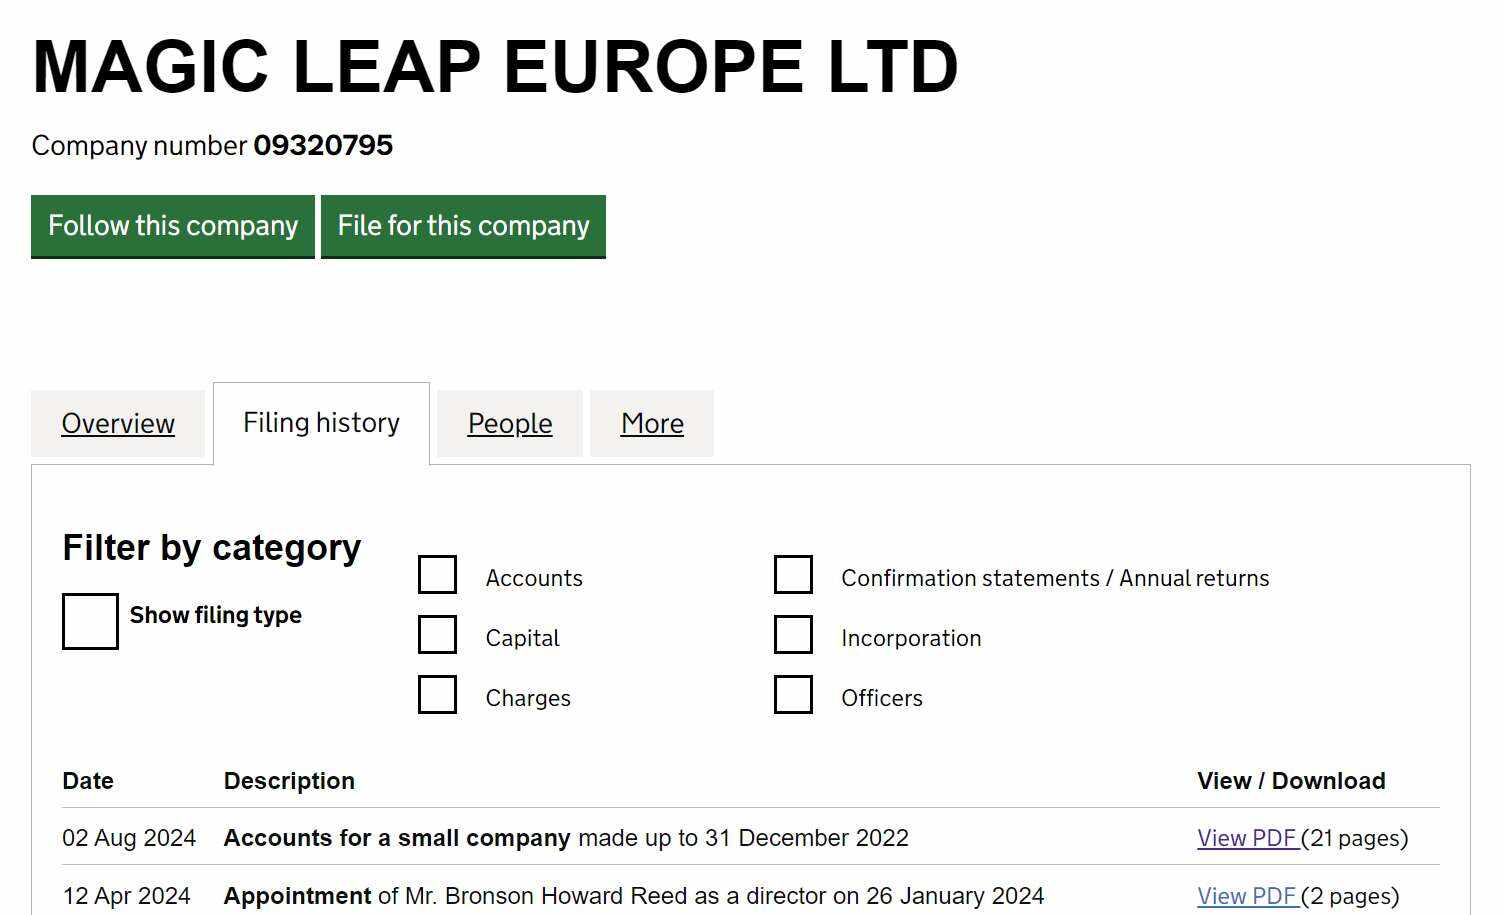
Task: Open View PDF for Bronson Reed appointment
Action: [1246, 896]
